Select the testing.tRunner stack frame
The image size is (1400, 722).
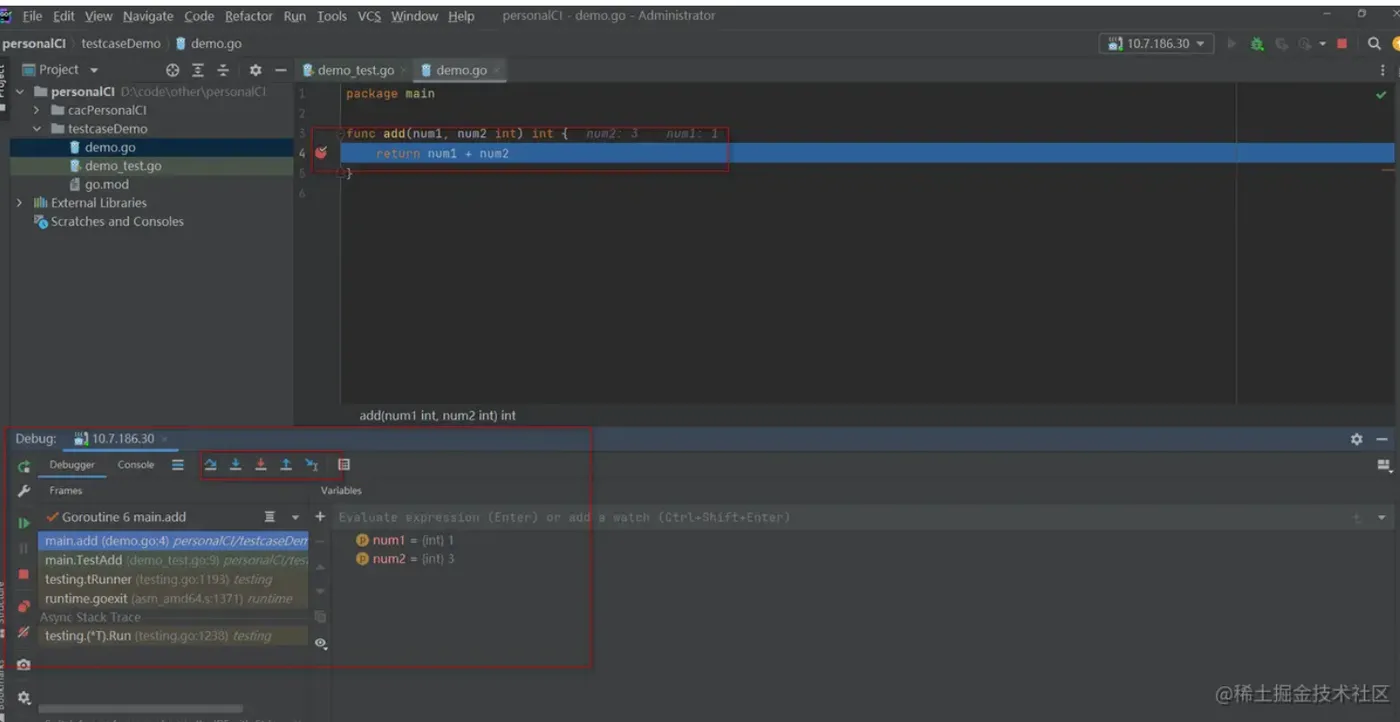(x=173, y=579)
